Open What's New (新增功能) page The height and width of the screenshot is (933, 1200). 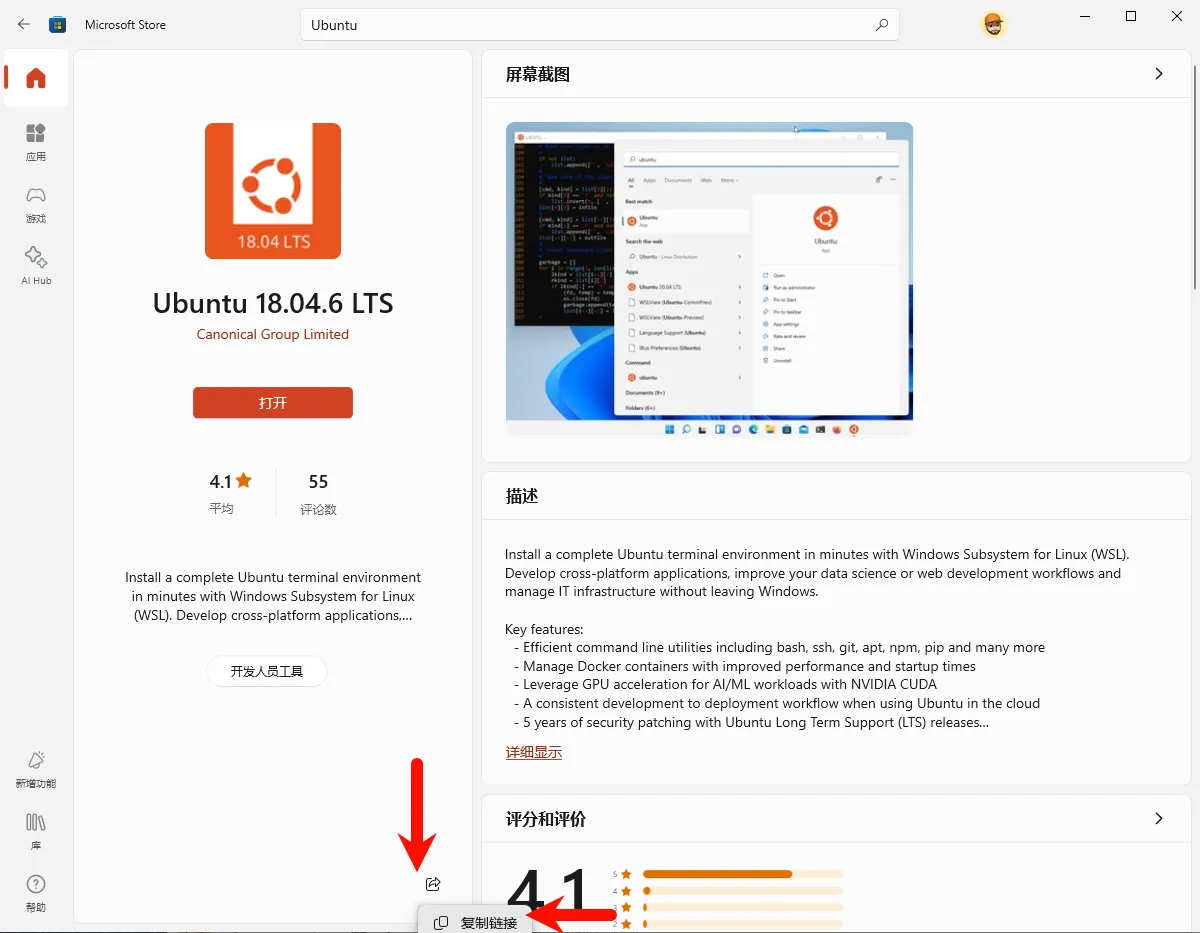(x=36, y=769)
